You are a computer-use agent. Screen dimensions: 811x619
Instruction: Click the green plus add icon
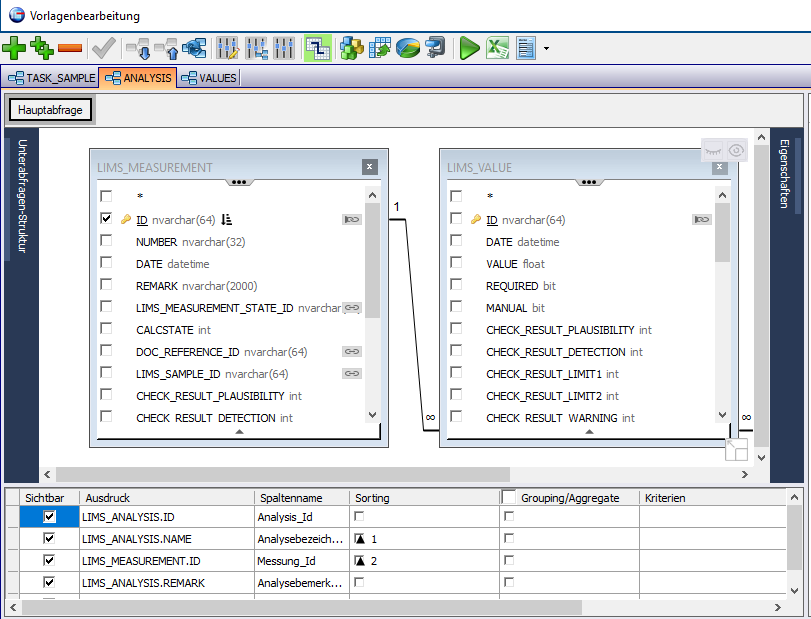pyautogui.click(x=15, y=47)
